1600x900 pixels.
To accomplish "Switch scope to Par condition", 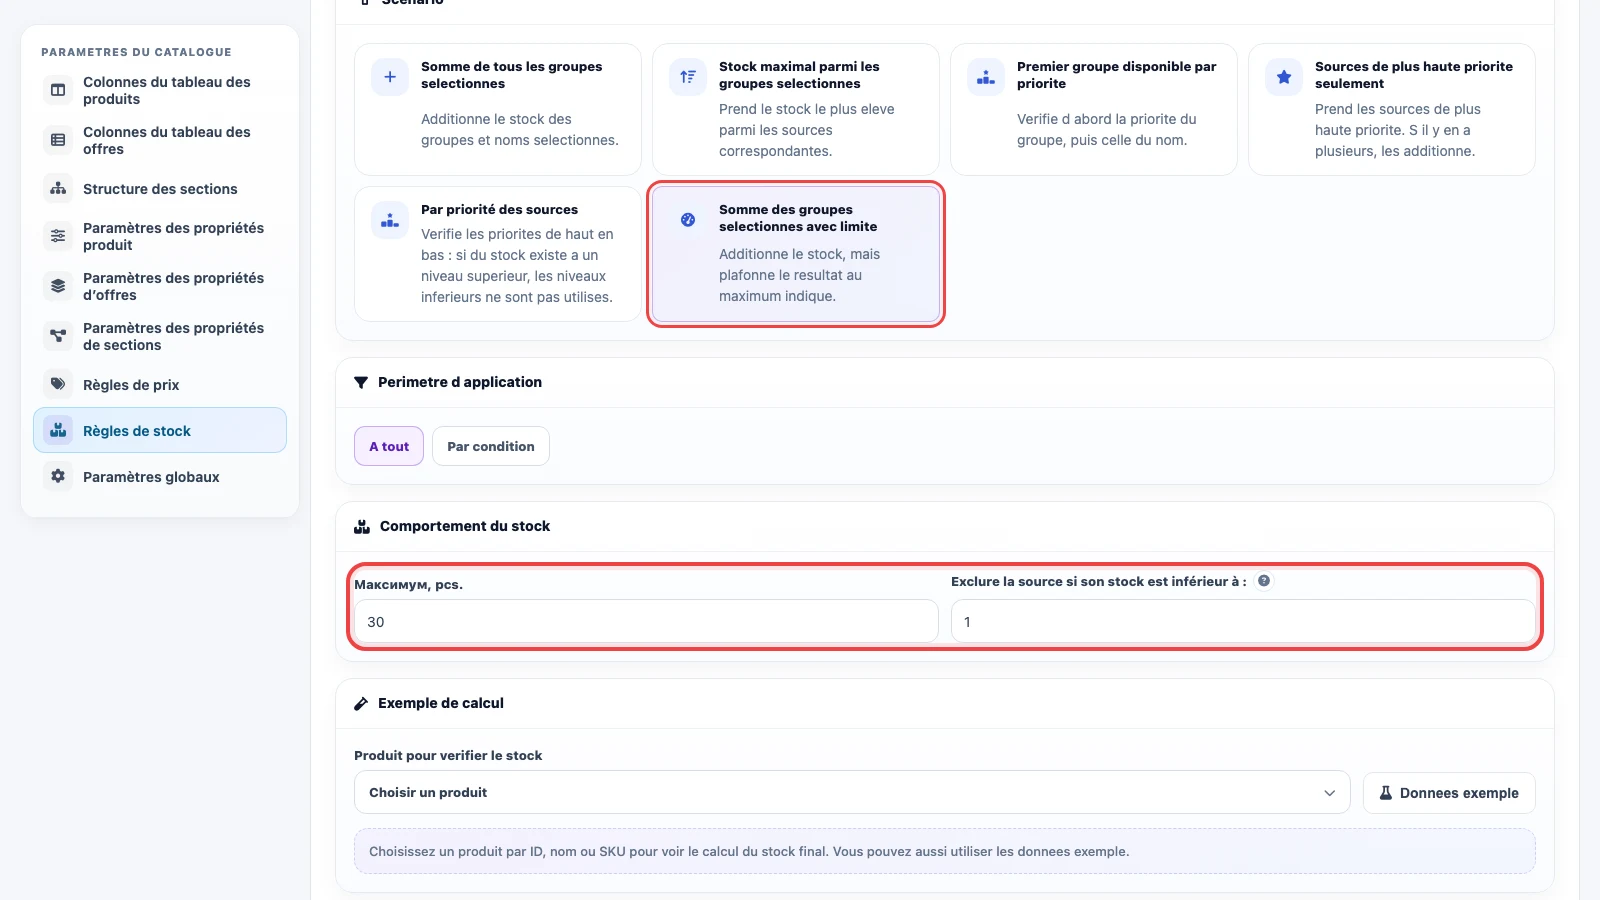I will [491, 446].
